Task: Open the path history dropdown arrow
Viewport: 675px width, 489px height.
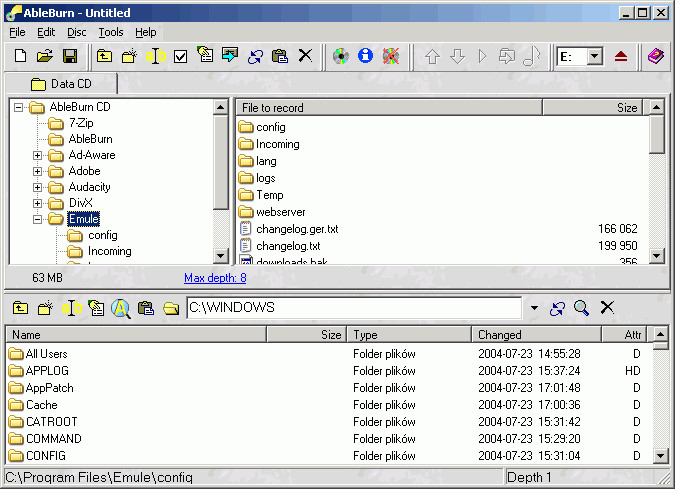Action: click(534, 308)
